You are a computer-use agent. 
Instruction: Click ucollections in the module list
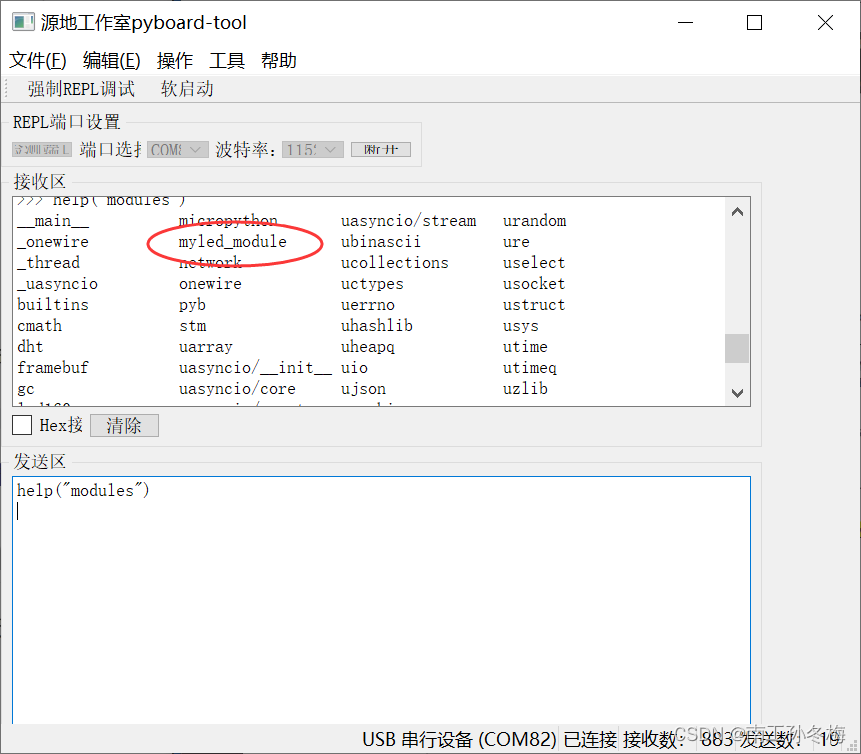[395, 262]
